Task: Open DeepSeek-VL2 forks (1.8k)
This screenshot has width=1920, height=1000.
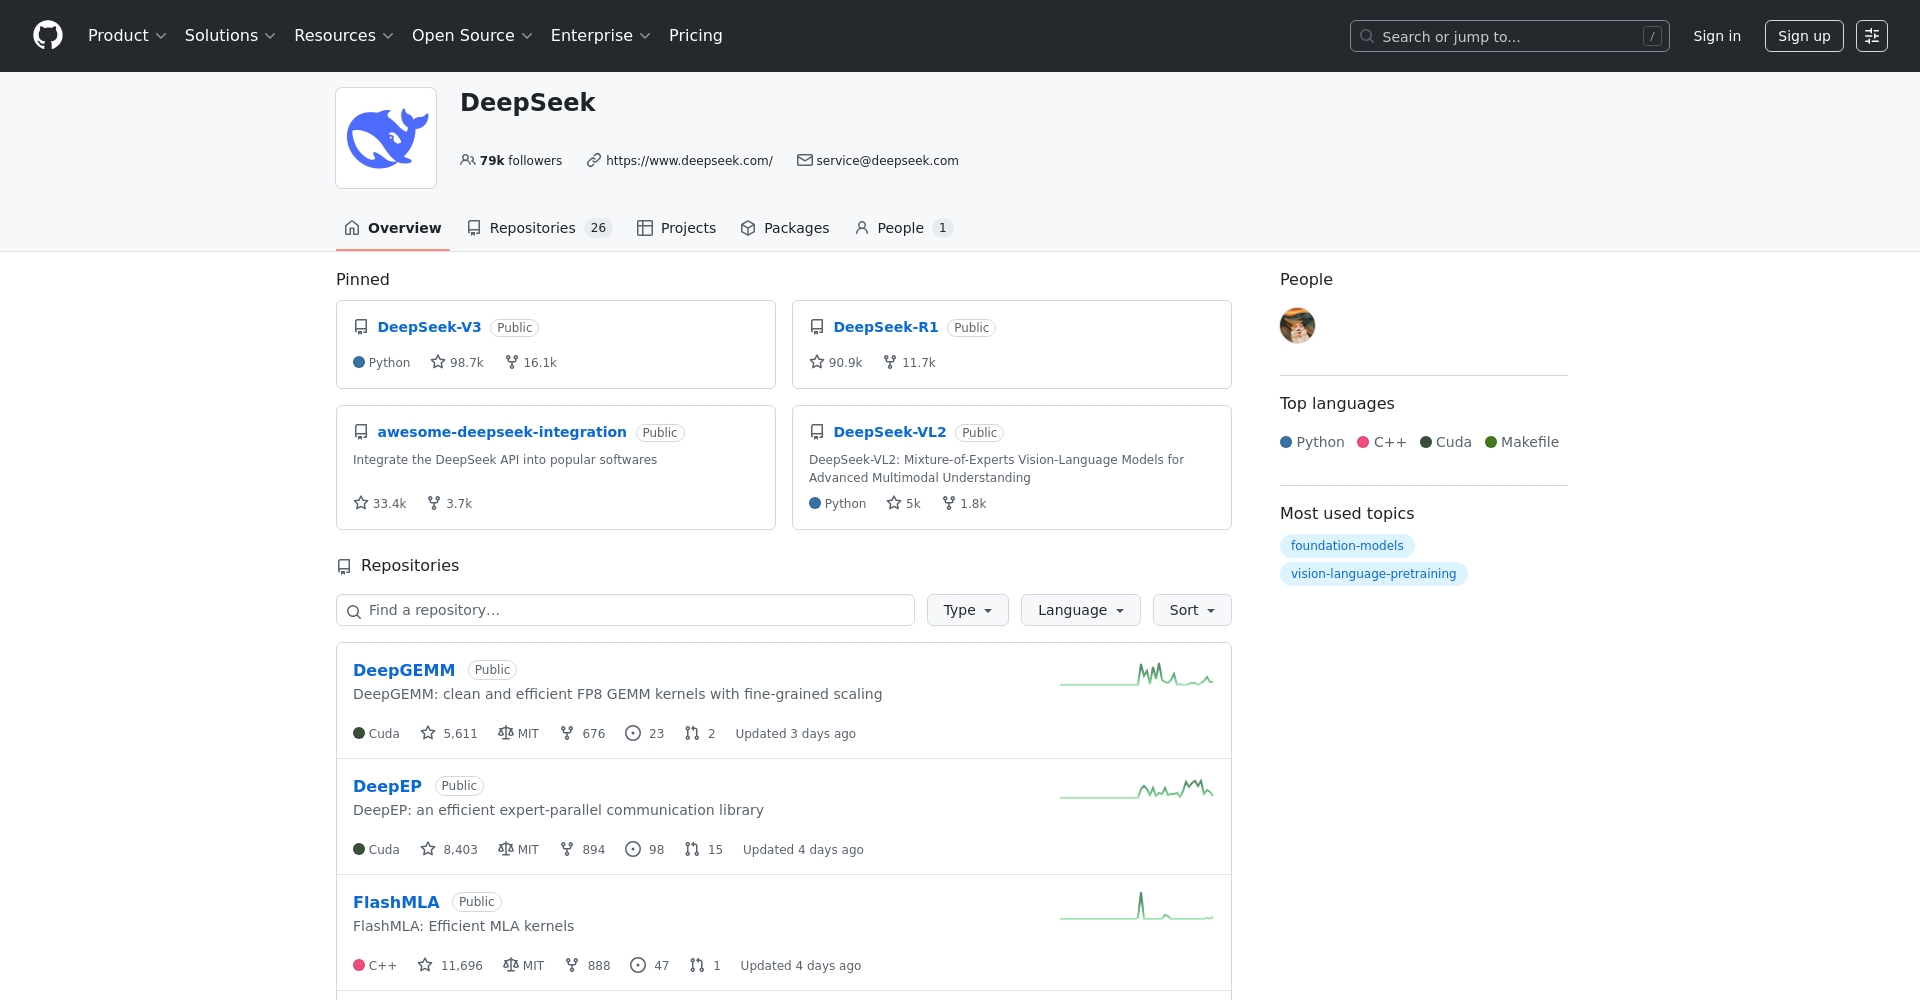Action: coord(964,504)
